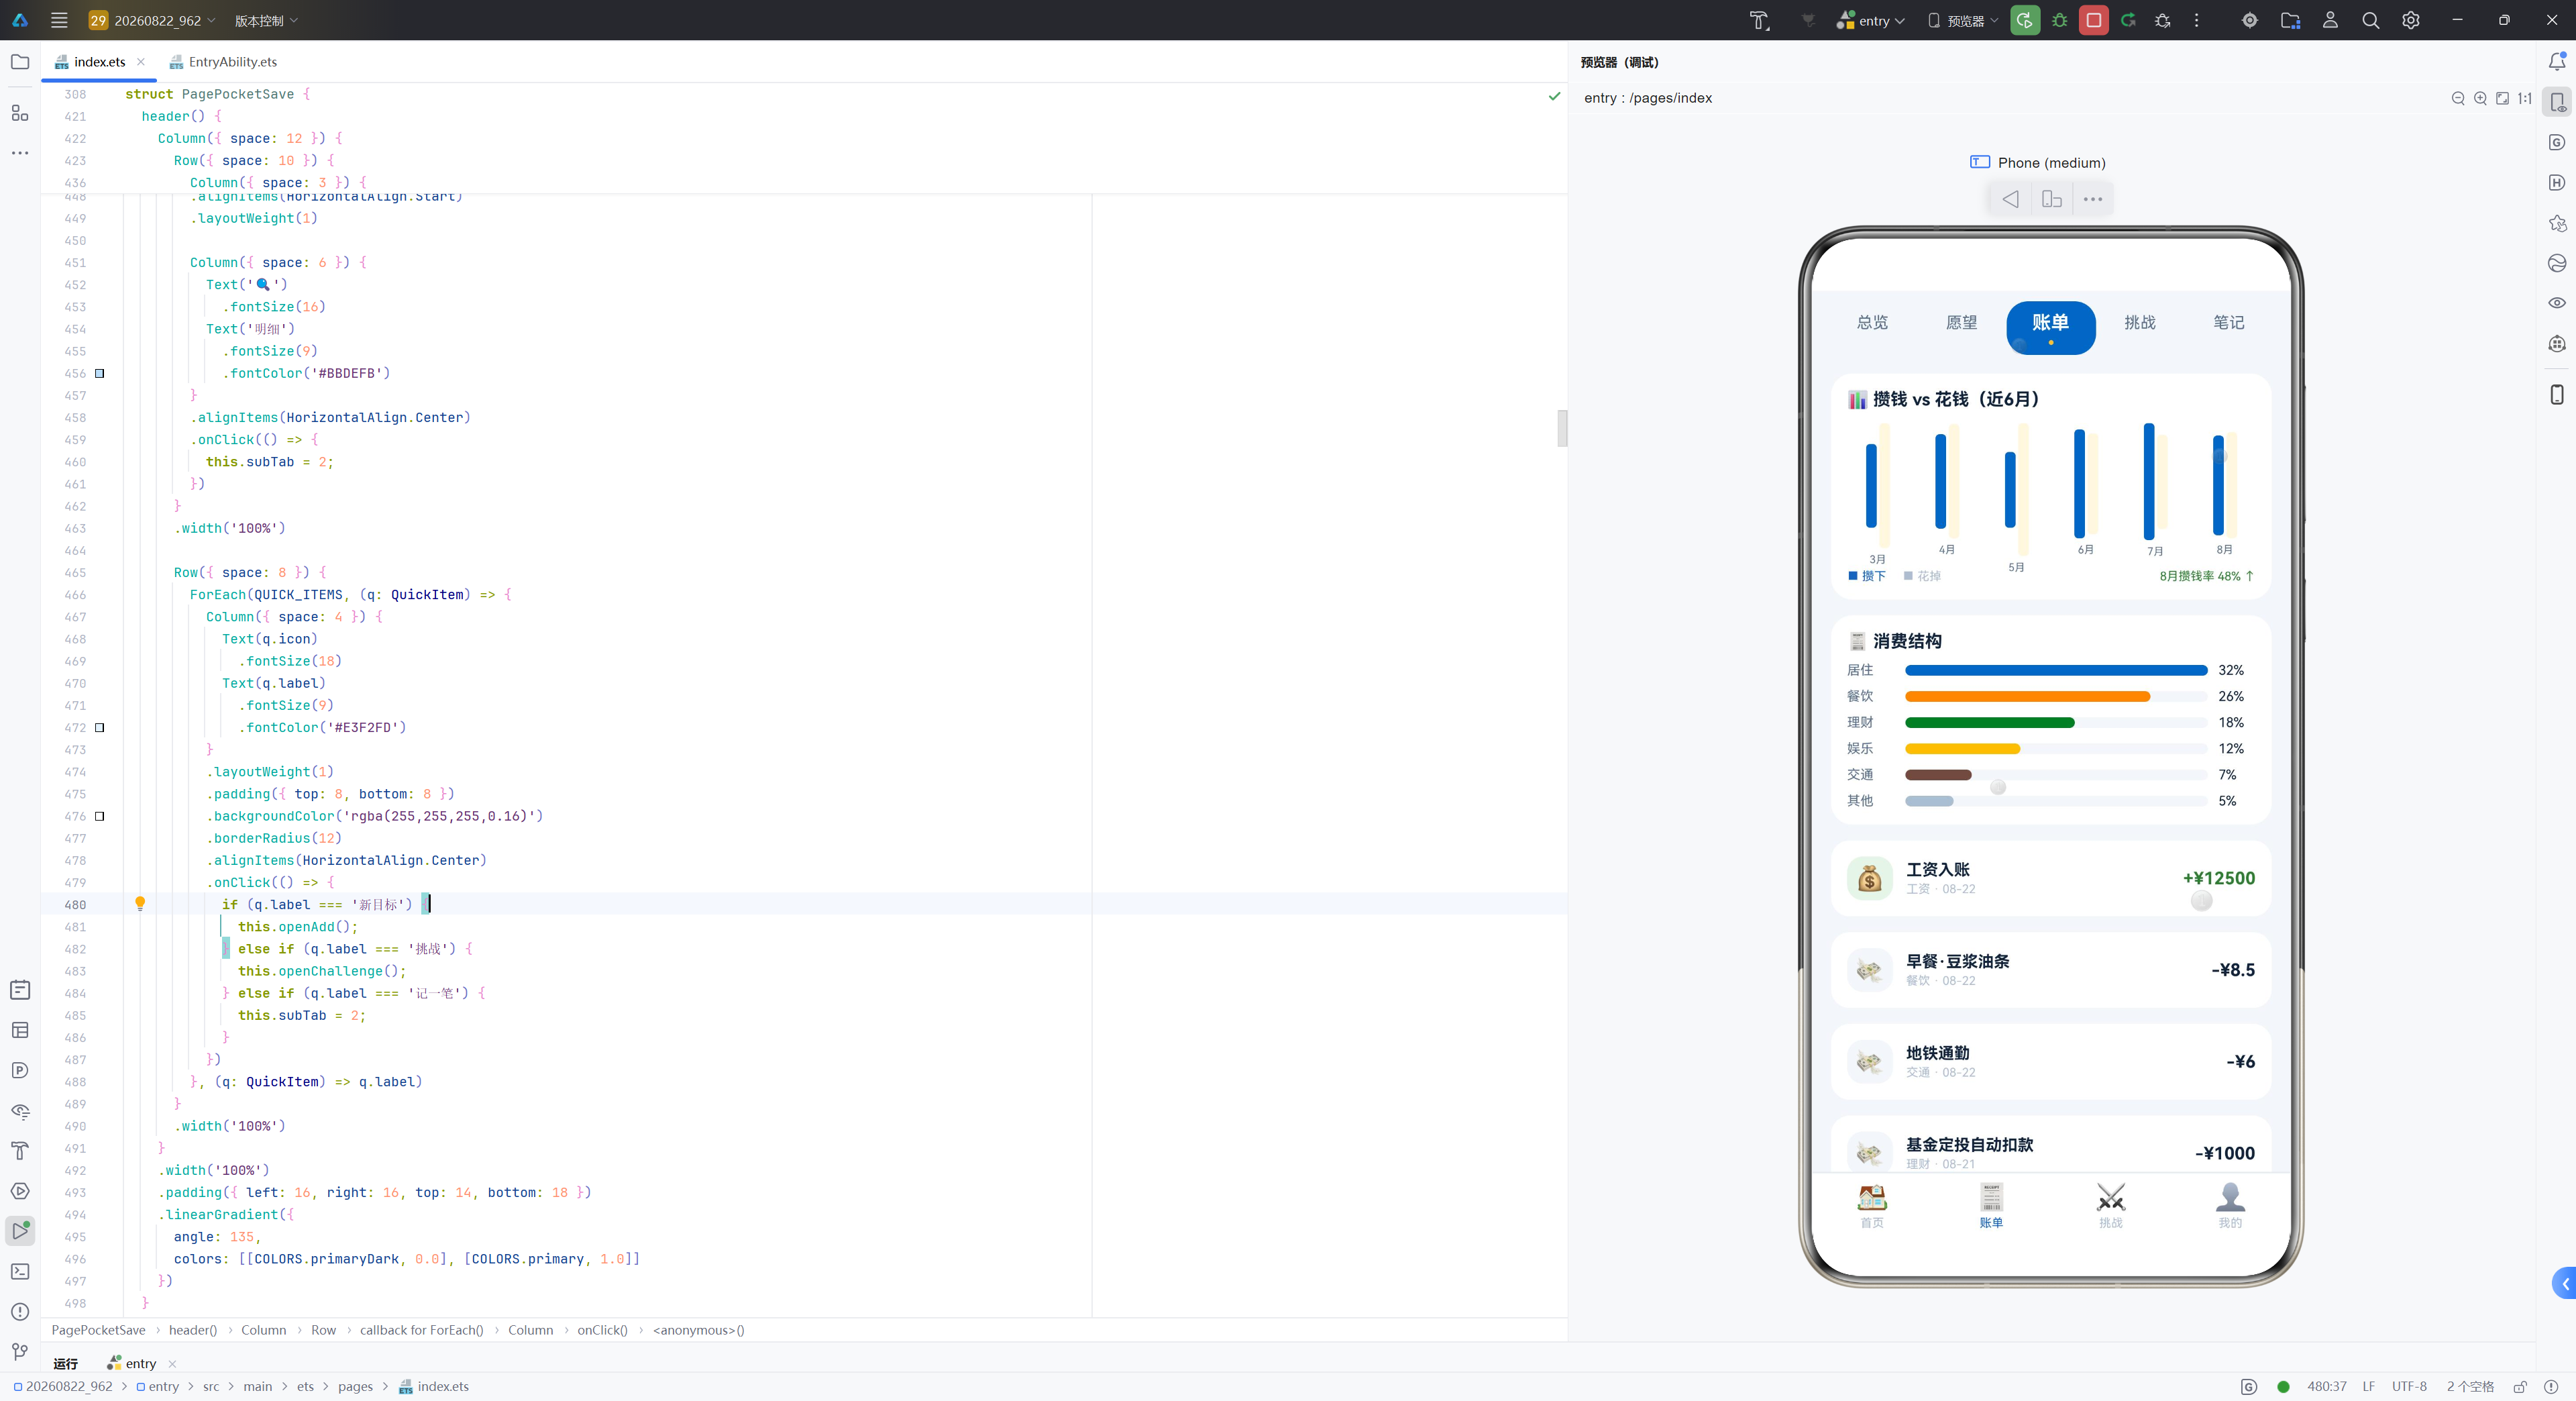Click the crosshair target icon in title bar
Screen dimensions: 2576x1401
(x=2250, y=20)
